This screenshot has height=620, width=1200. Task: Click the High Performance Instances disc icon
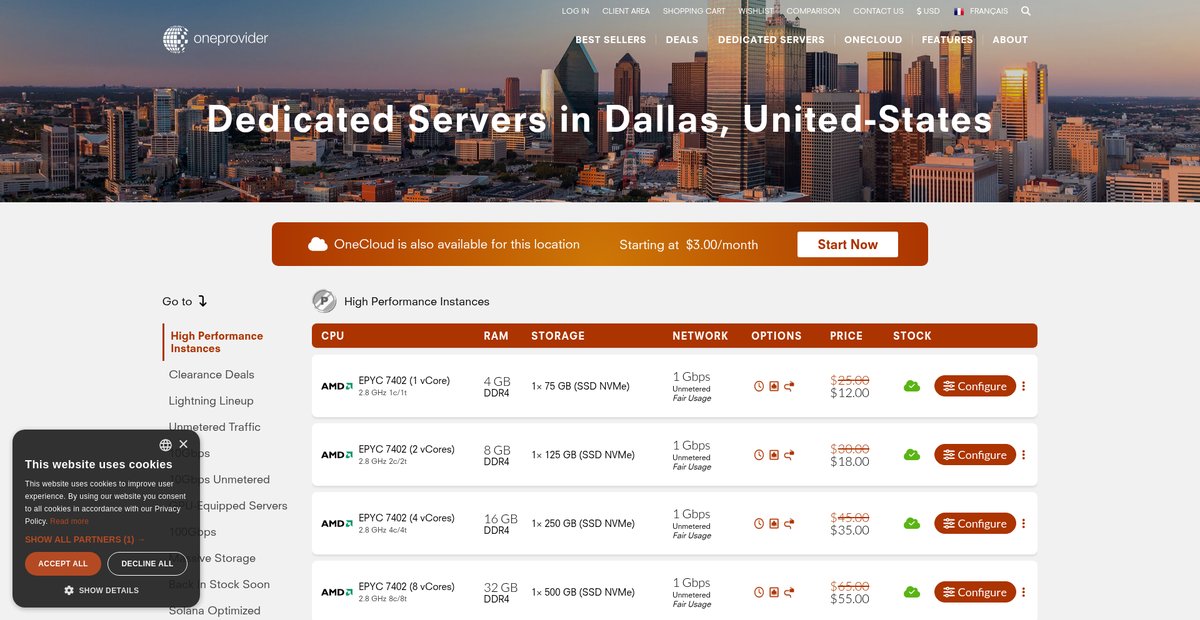point(324,301)
